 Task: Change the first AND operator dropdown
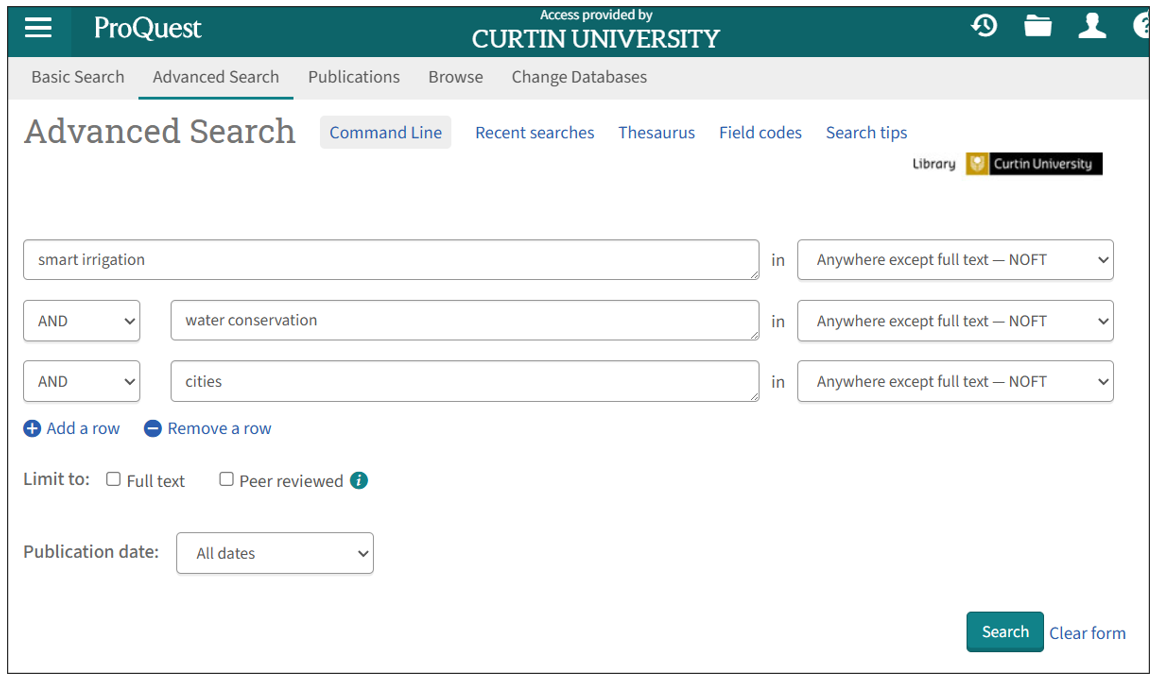(81, 320)
